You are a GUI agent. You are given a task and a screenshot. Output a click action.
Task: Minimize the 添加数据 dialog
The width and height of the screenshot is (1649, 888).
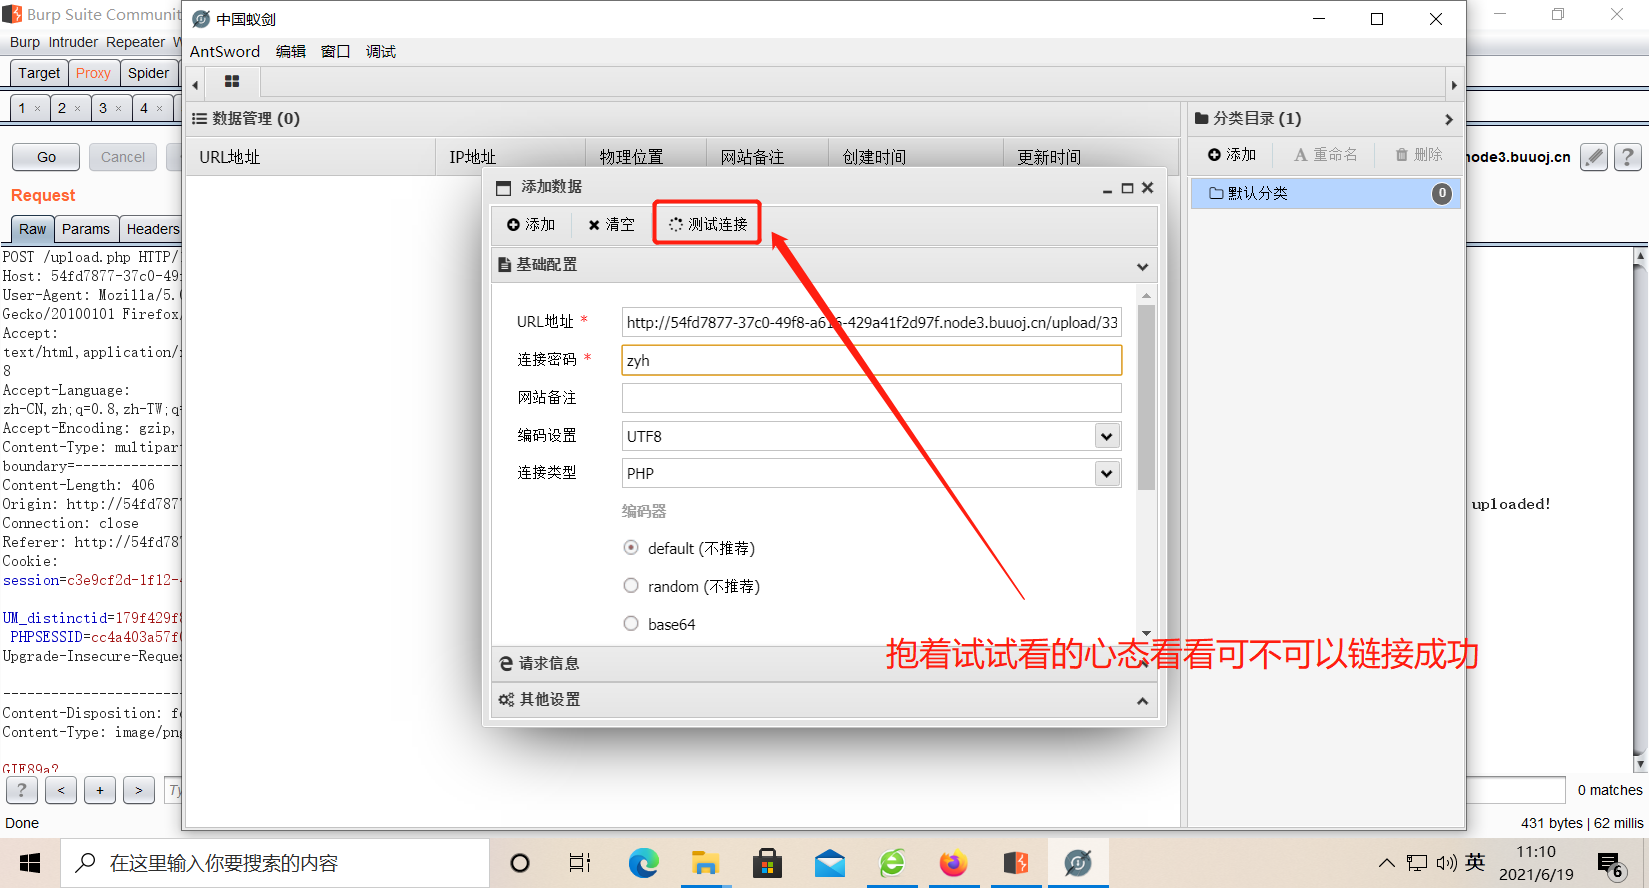point(1107,188)
